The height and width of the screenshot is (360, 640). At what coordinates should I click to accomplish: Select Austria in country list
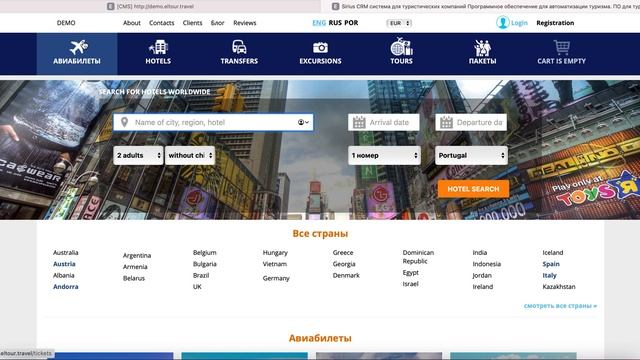pyautogui.click(x=64, y=264)
